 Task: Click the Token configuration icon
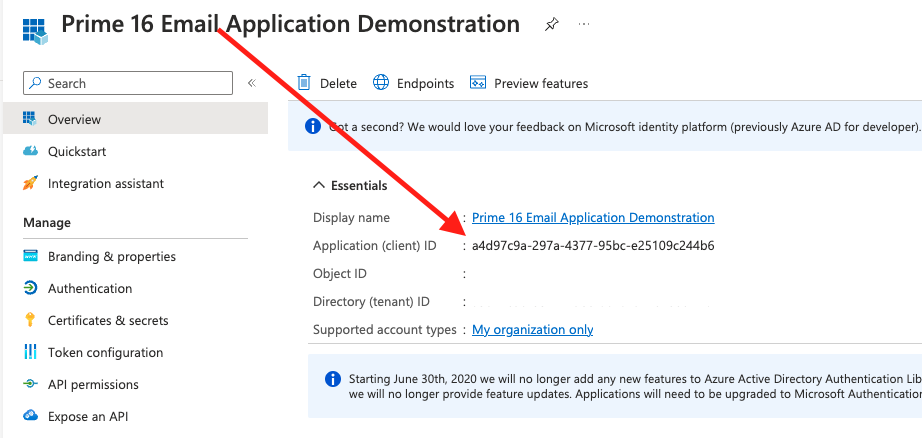point(30,352)
